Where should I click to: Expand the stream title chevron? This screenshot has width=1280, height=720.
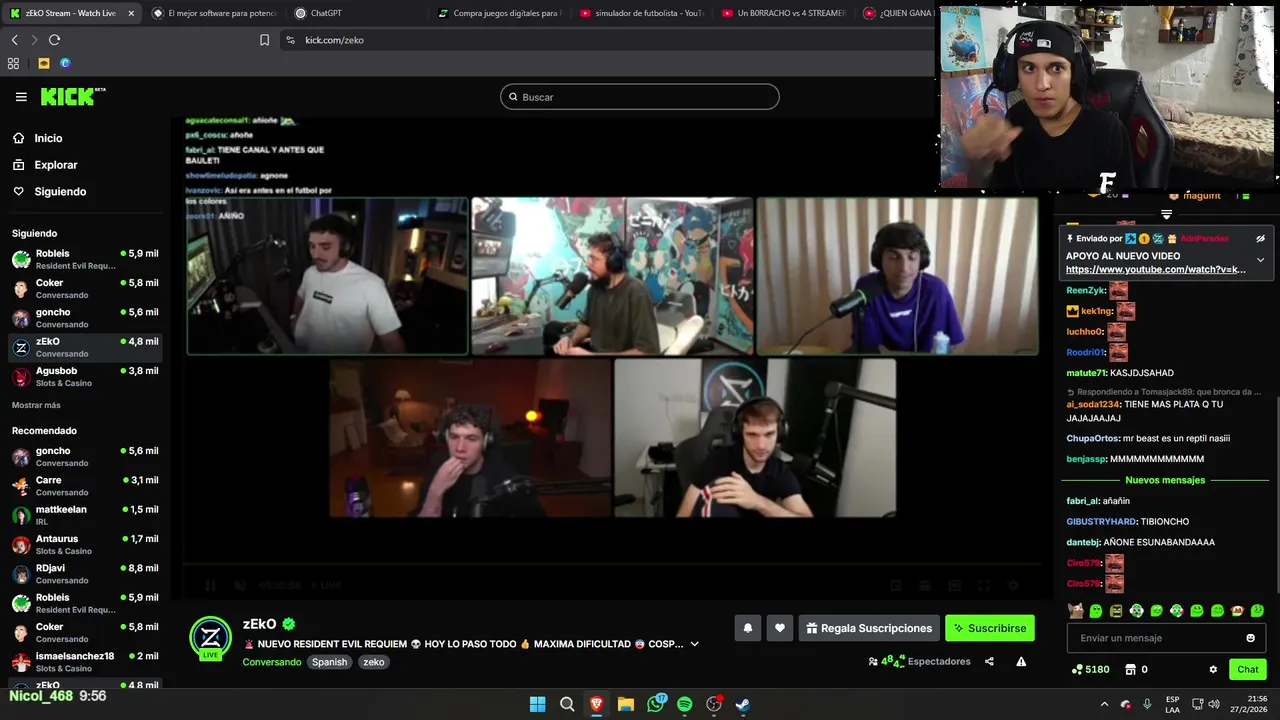point(694,644)
